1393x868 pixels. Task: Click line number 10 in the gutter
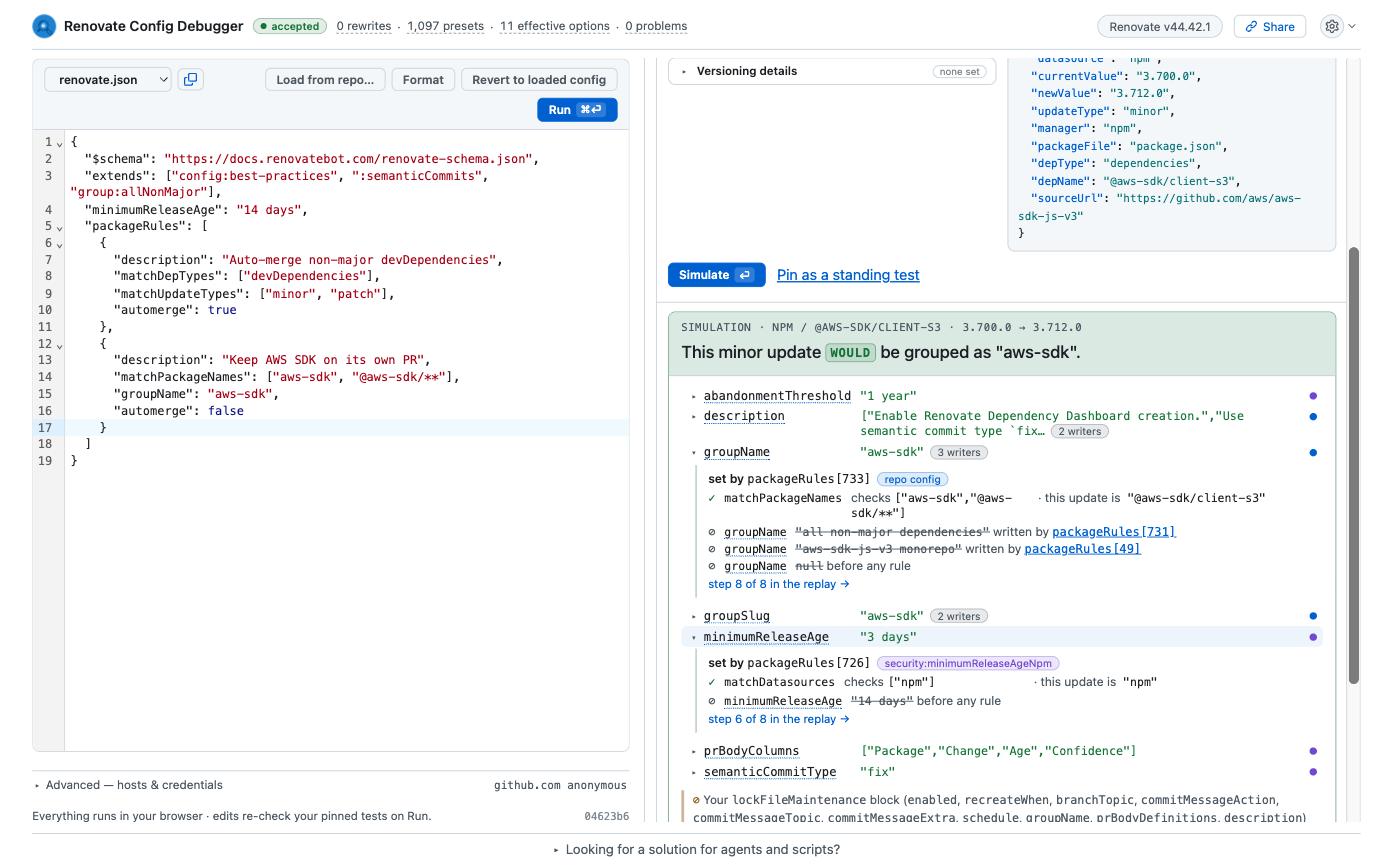coord(46,310)
